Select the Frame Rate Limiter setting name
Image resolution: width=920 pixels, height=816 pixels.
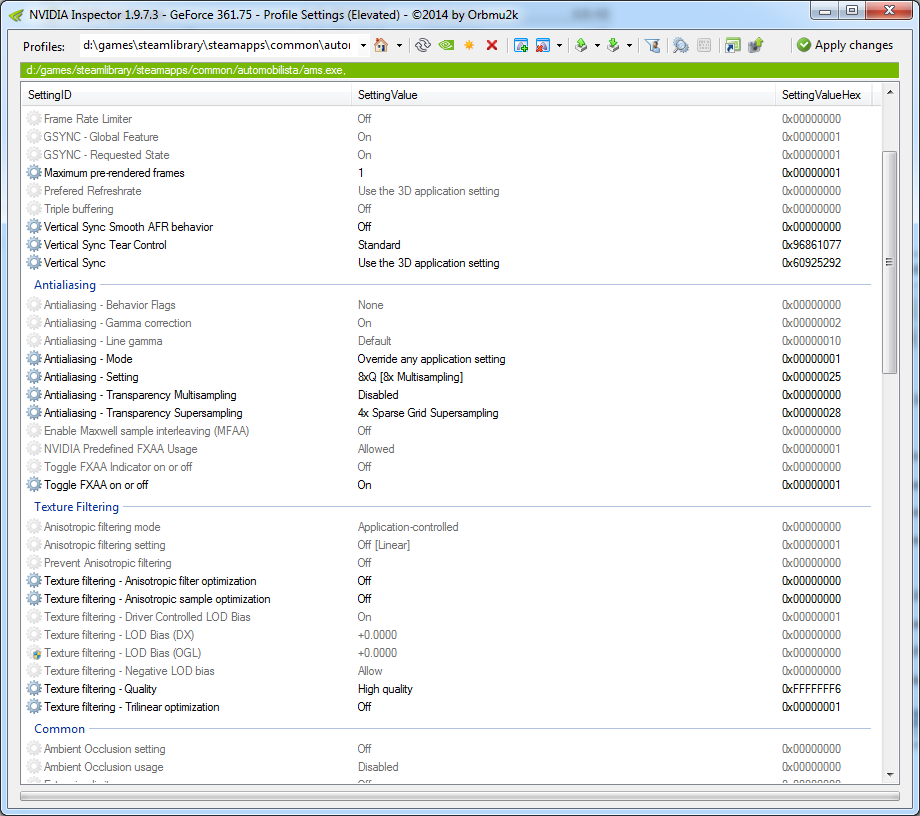88,118
